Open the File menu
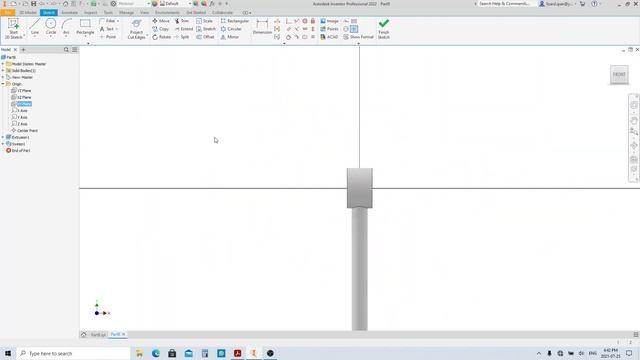This screenshot has height=360, width=640. pyautogui.click(x=8, y=13)
